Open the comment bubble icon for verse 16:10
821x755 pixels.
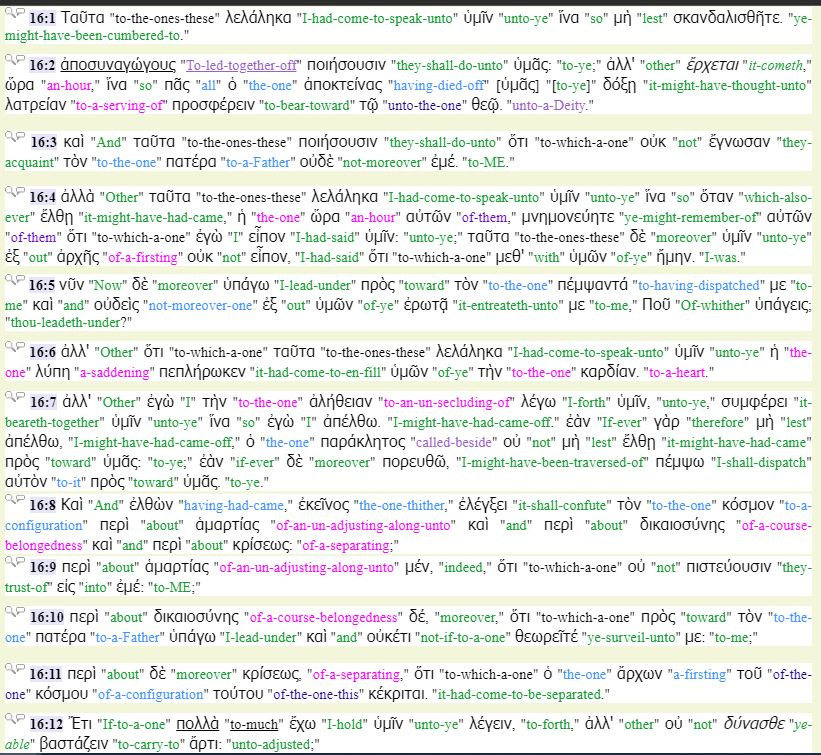click(20, 612)
